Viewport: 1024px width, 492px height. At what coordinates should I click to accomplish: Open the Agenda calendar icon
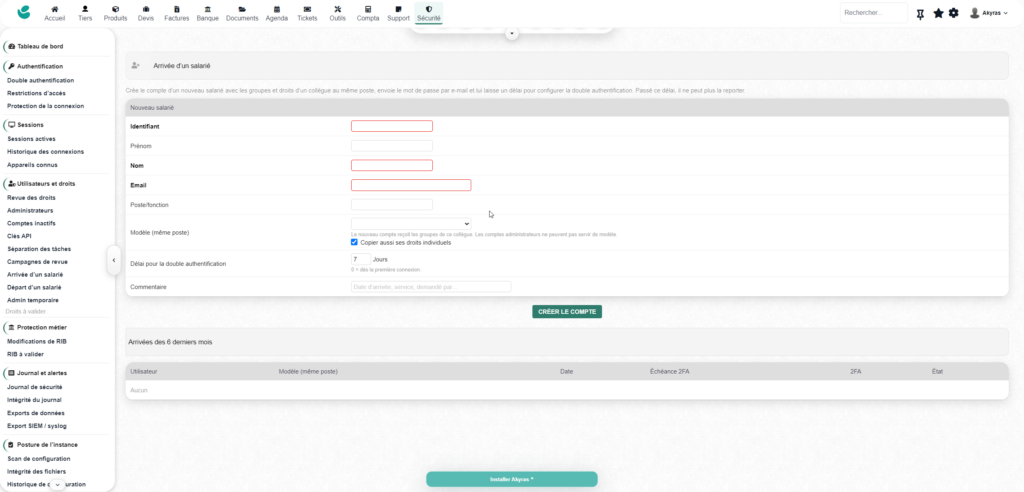pos(277,10)
